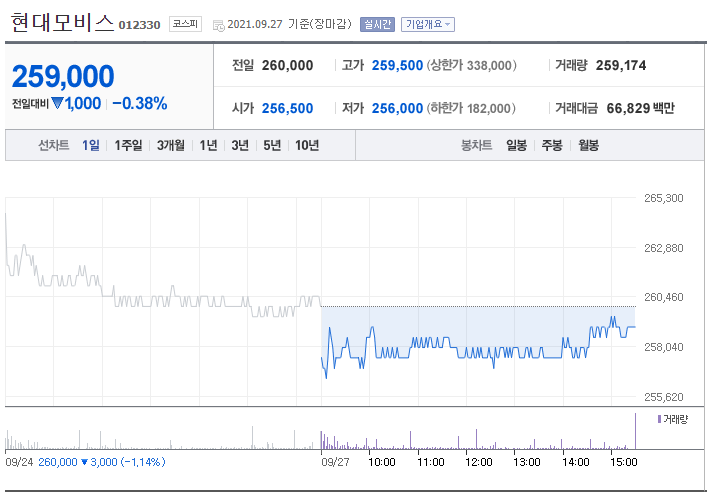This screenshot has height=492, width=707.
Task: Click the (-1.14%) change under the chart
Action: click(142, 462)
